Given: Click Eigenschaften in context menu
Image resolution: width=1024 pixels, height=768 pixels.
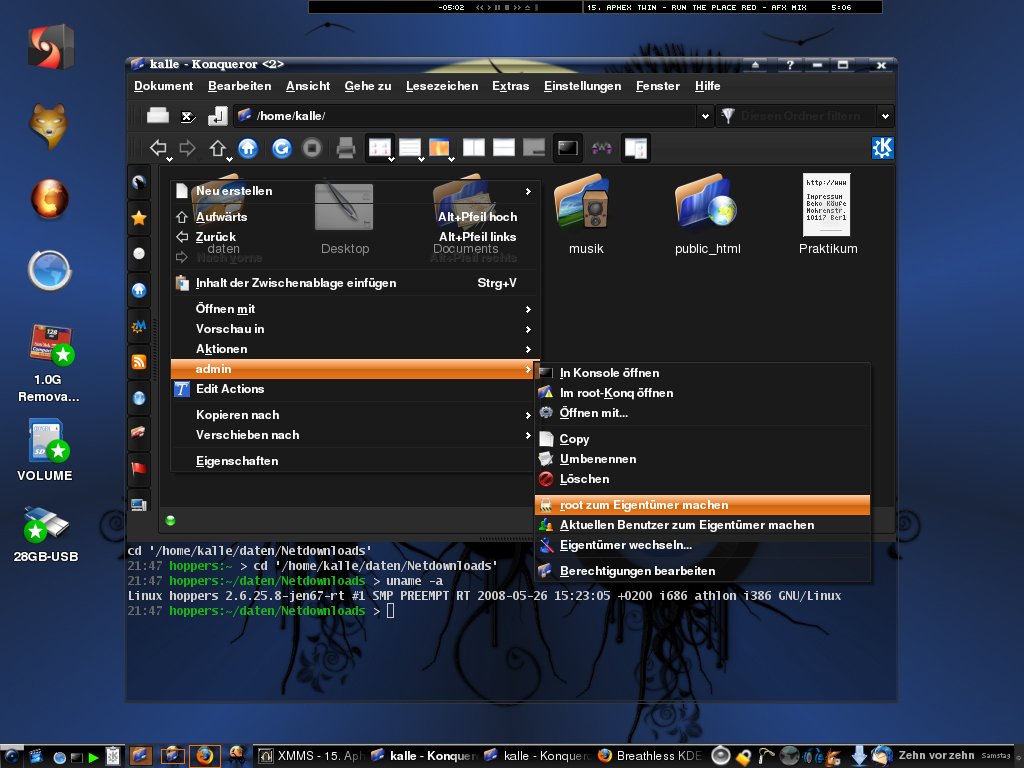Looking at the screenshot, I should 353,461.
